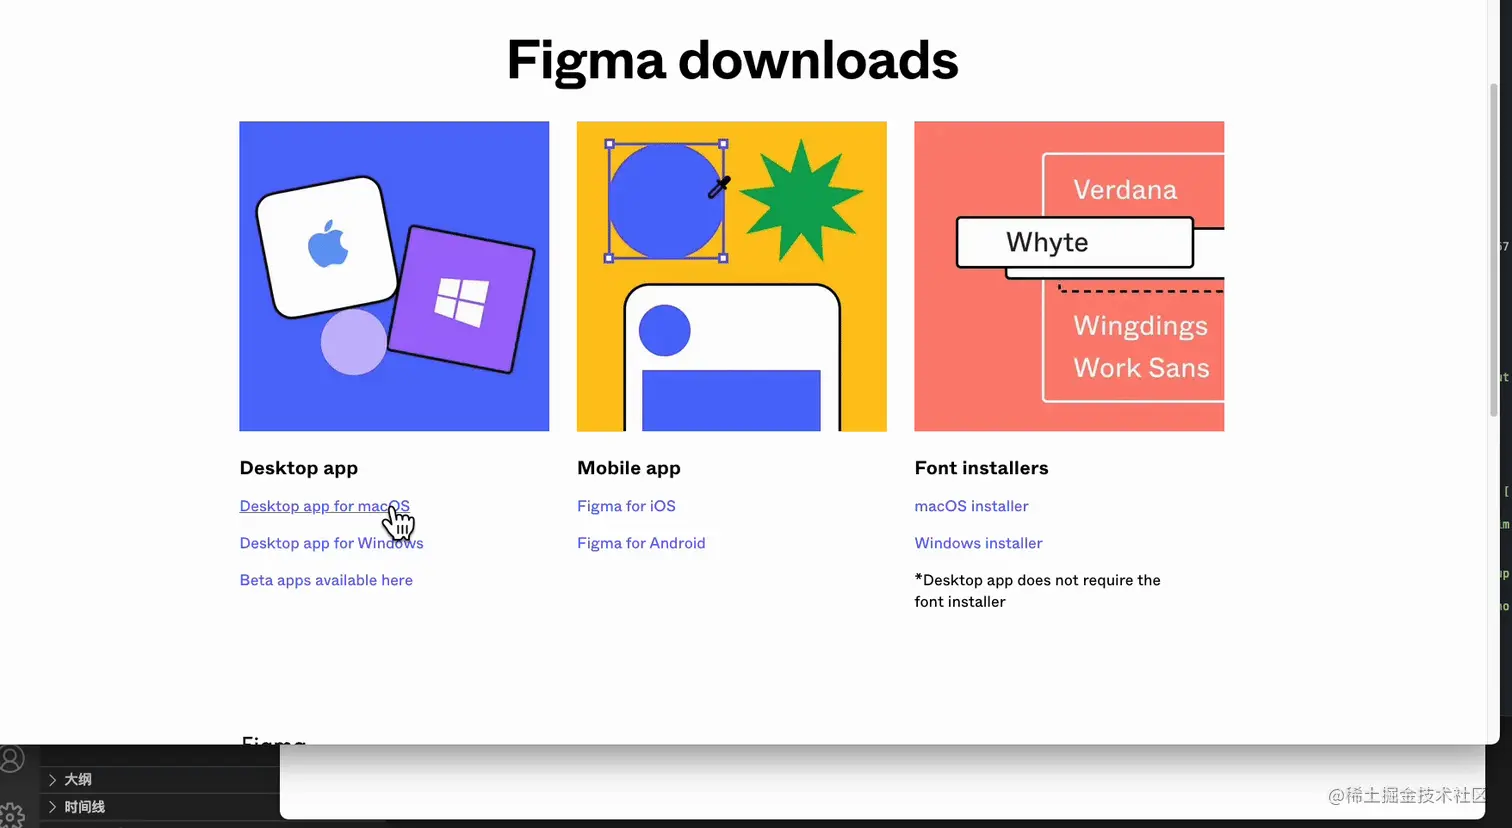Download the macOS installer for fonts
This screenshot has width=1512, height=828.
[x=971, y=506]
